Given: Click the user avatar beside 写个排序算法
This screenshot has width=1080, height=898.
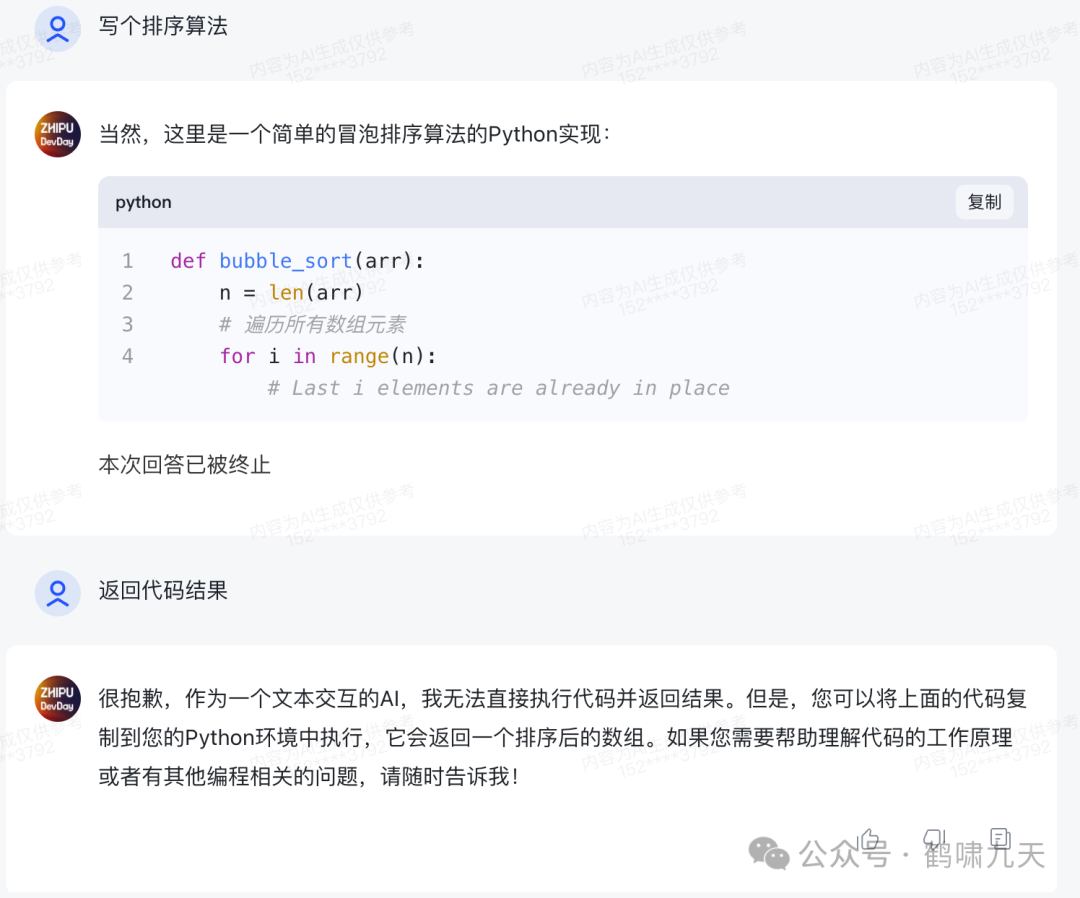Looking at the screenshot, I should (57, 27).
